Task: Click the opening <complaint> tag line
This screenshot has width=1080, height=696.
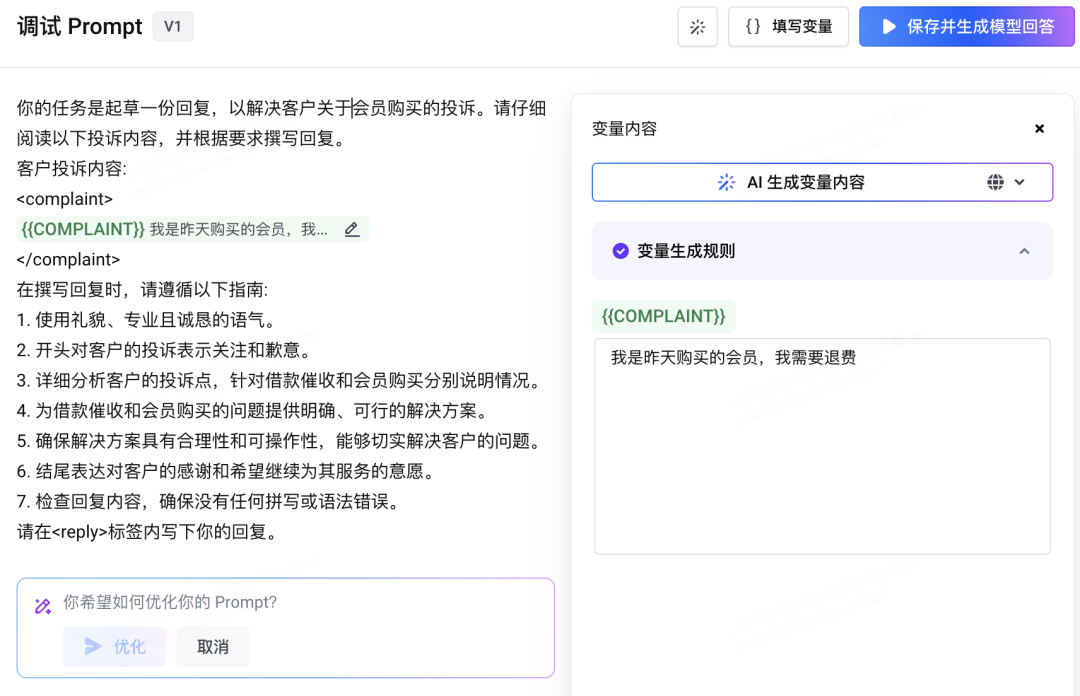Action: coord(65,199)
